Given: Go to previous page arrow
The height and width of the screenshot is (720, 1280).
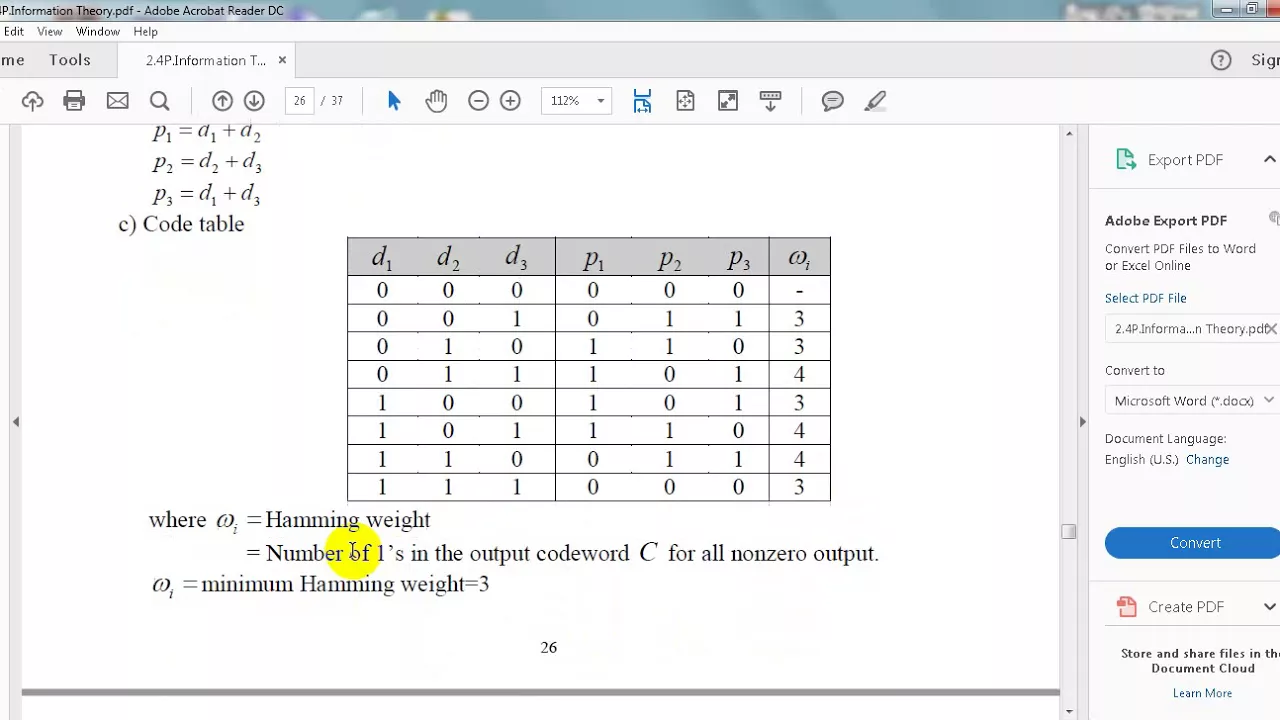Looking at the screenshot, I should point(222,101).
